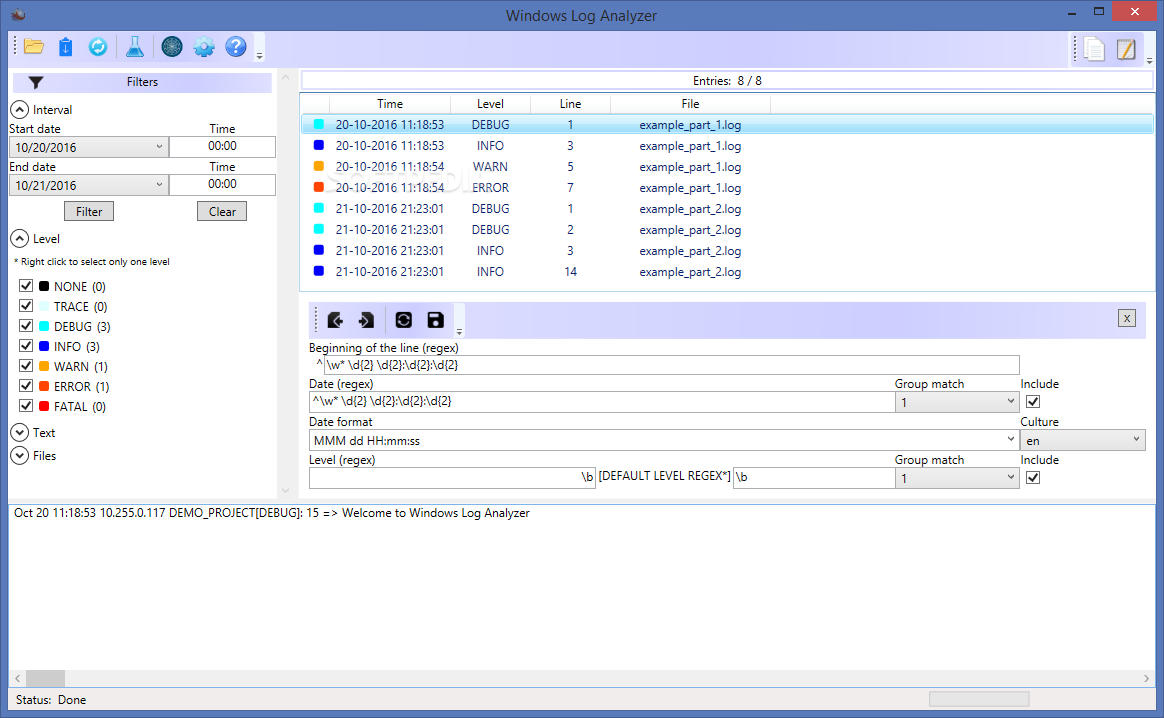Uncheck the ERROR level checkbox
This screenshot has width=1164, height=718.
coord(26,386)
